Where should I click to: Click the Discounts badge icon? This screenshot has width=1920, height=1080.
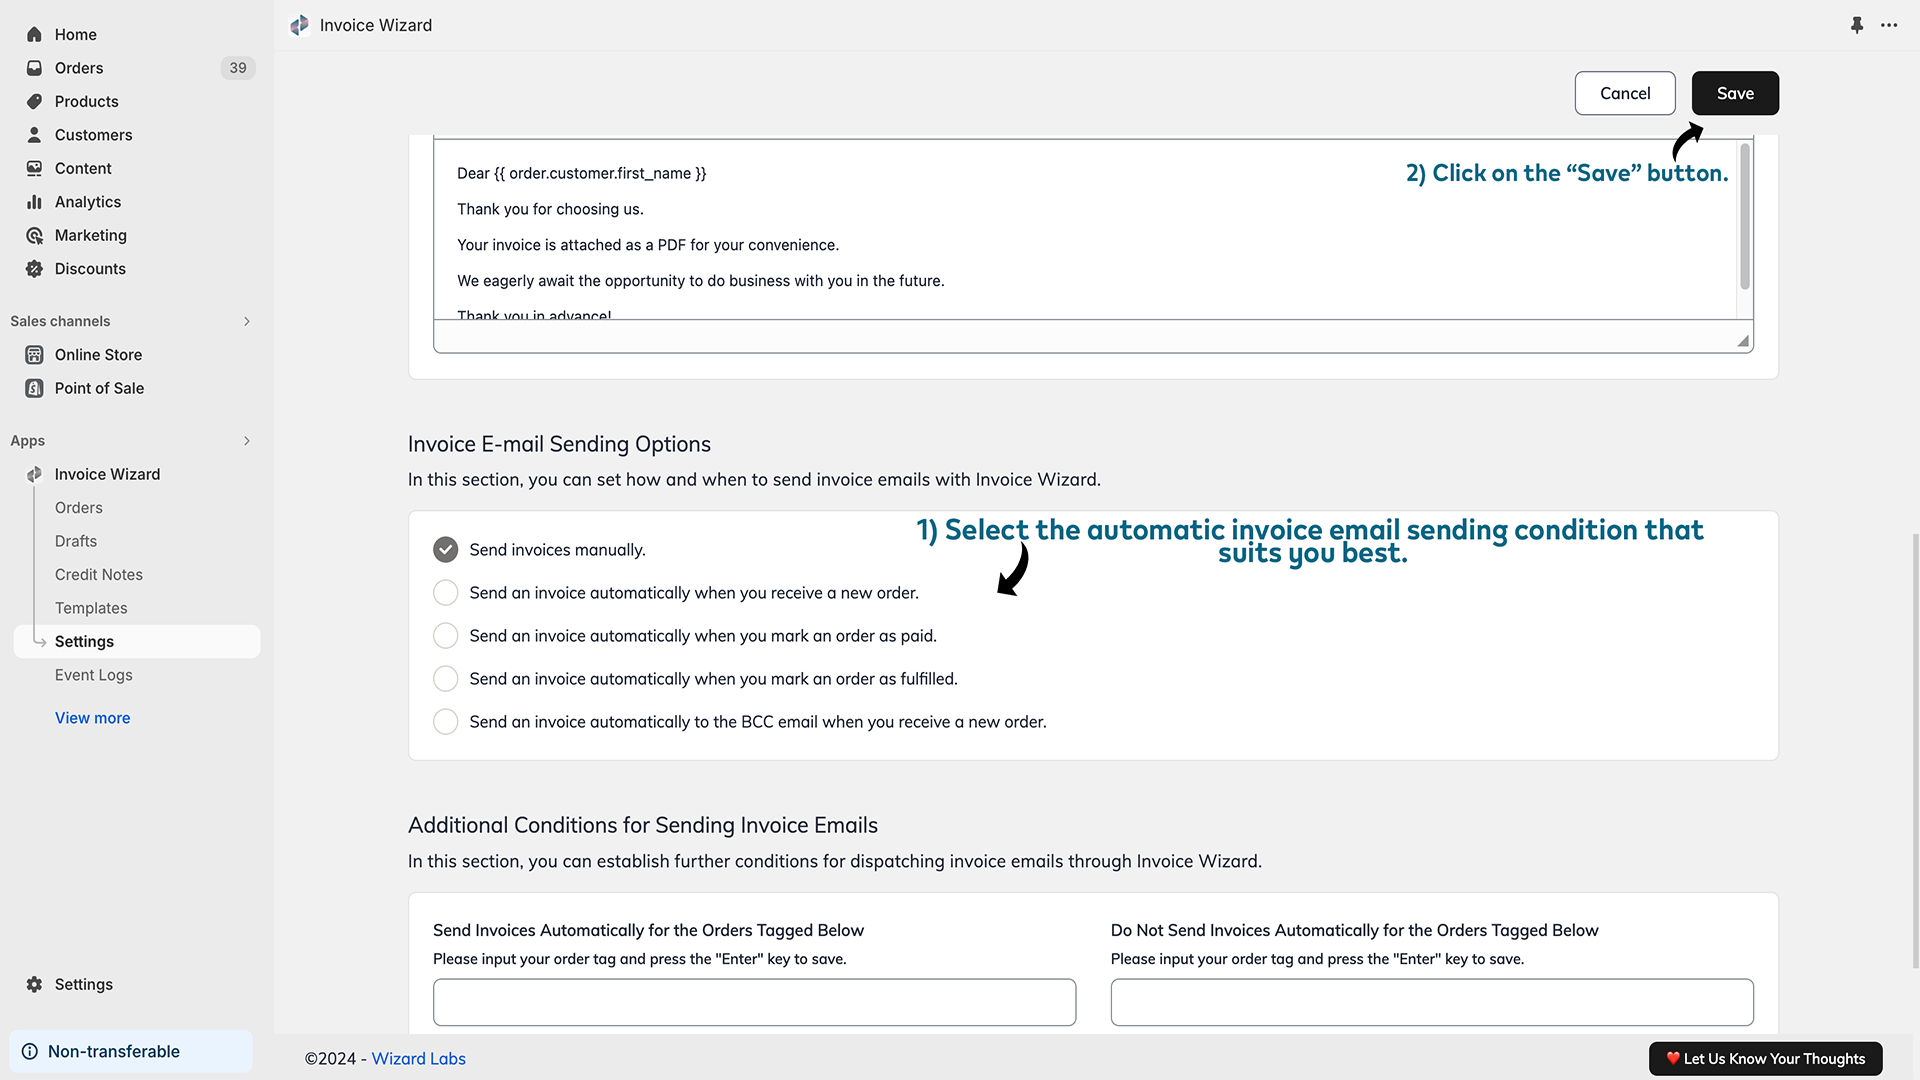34,269
